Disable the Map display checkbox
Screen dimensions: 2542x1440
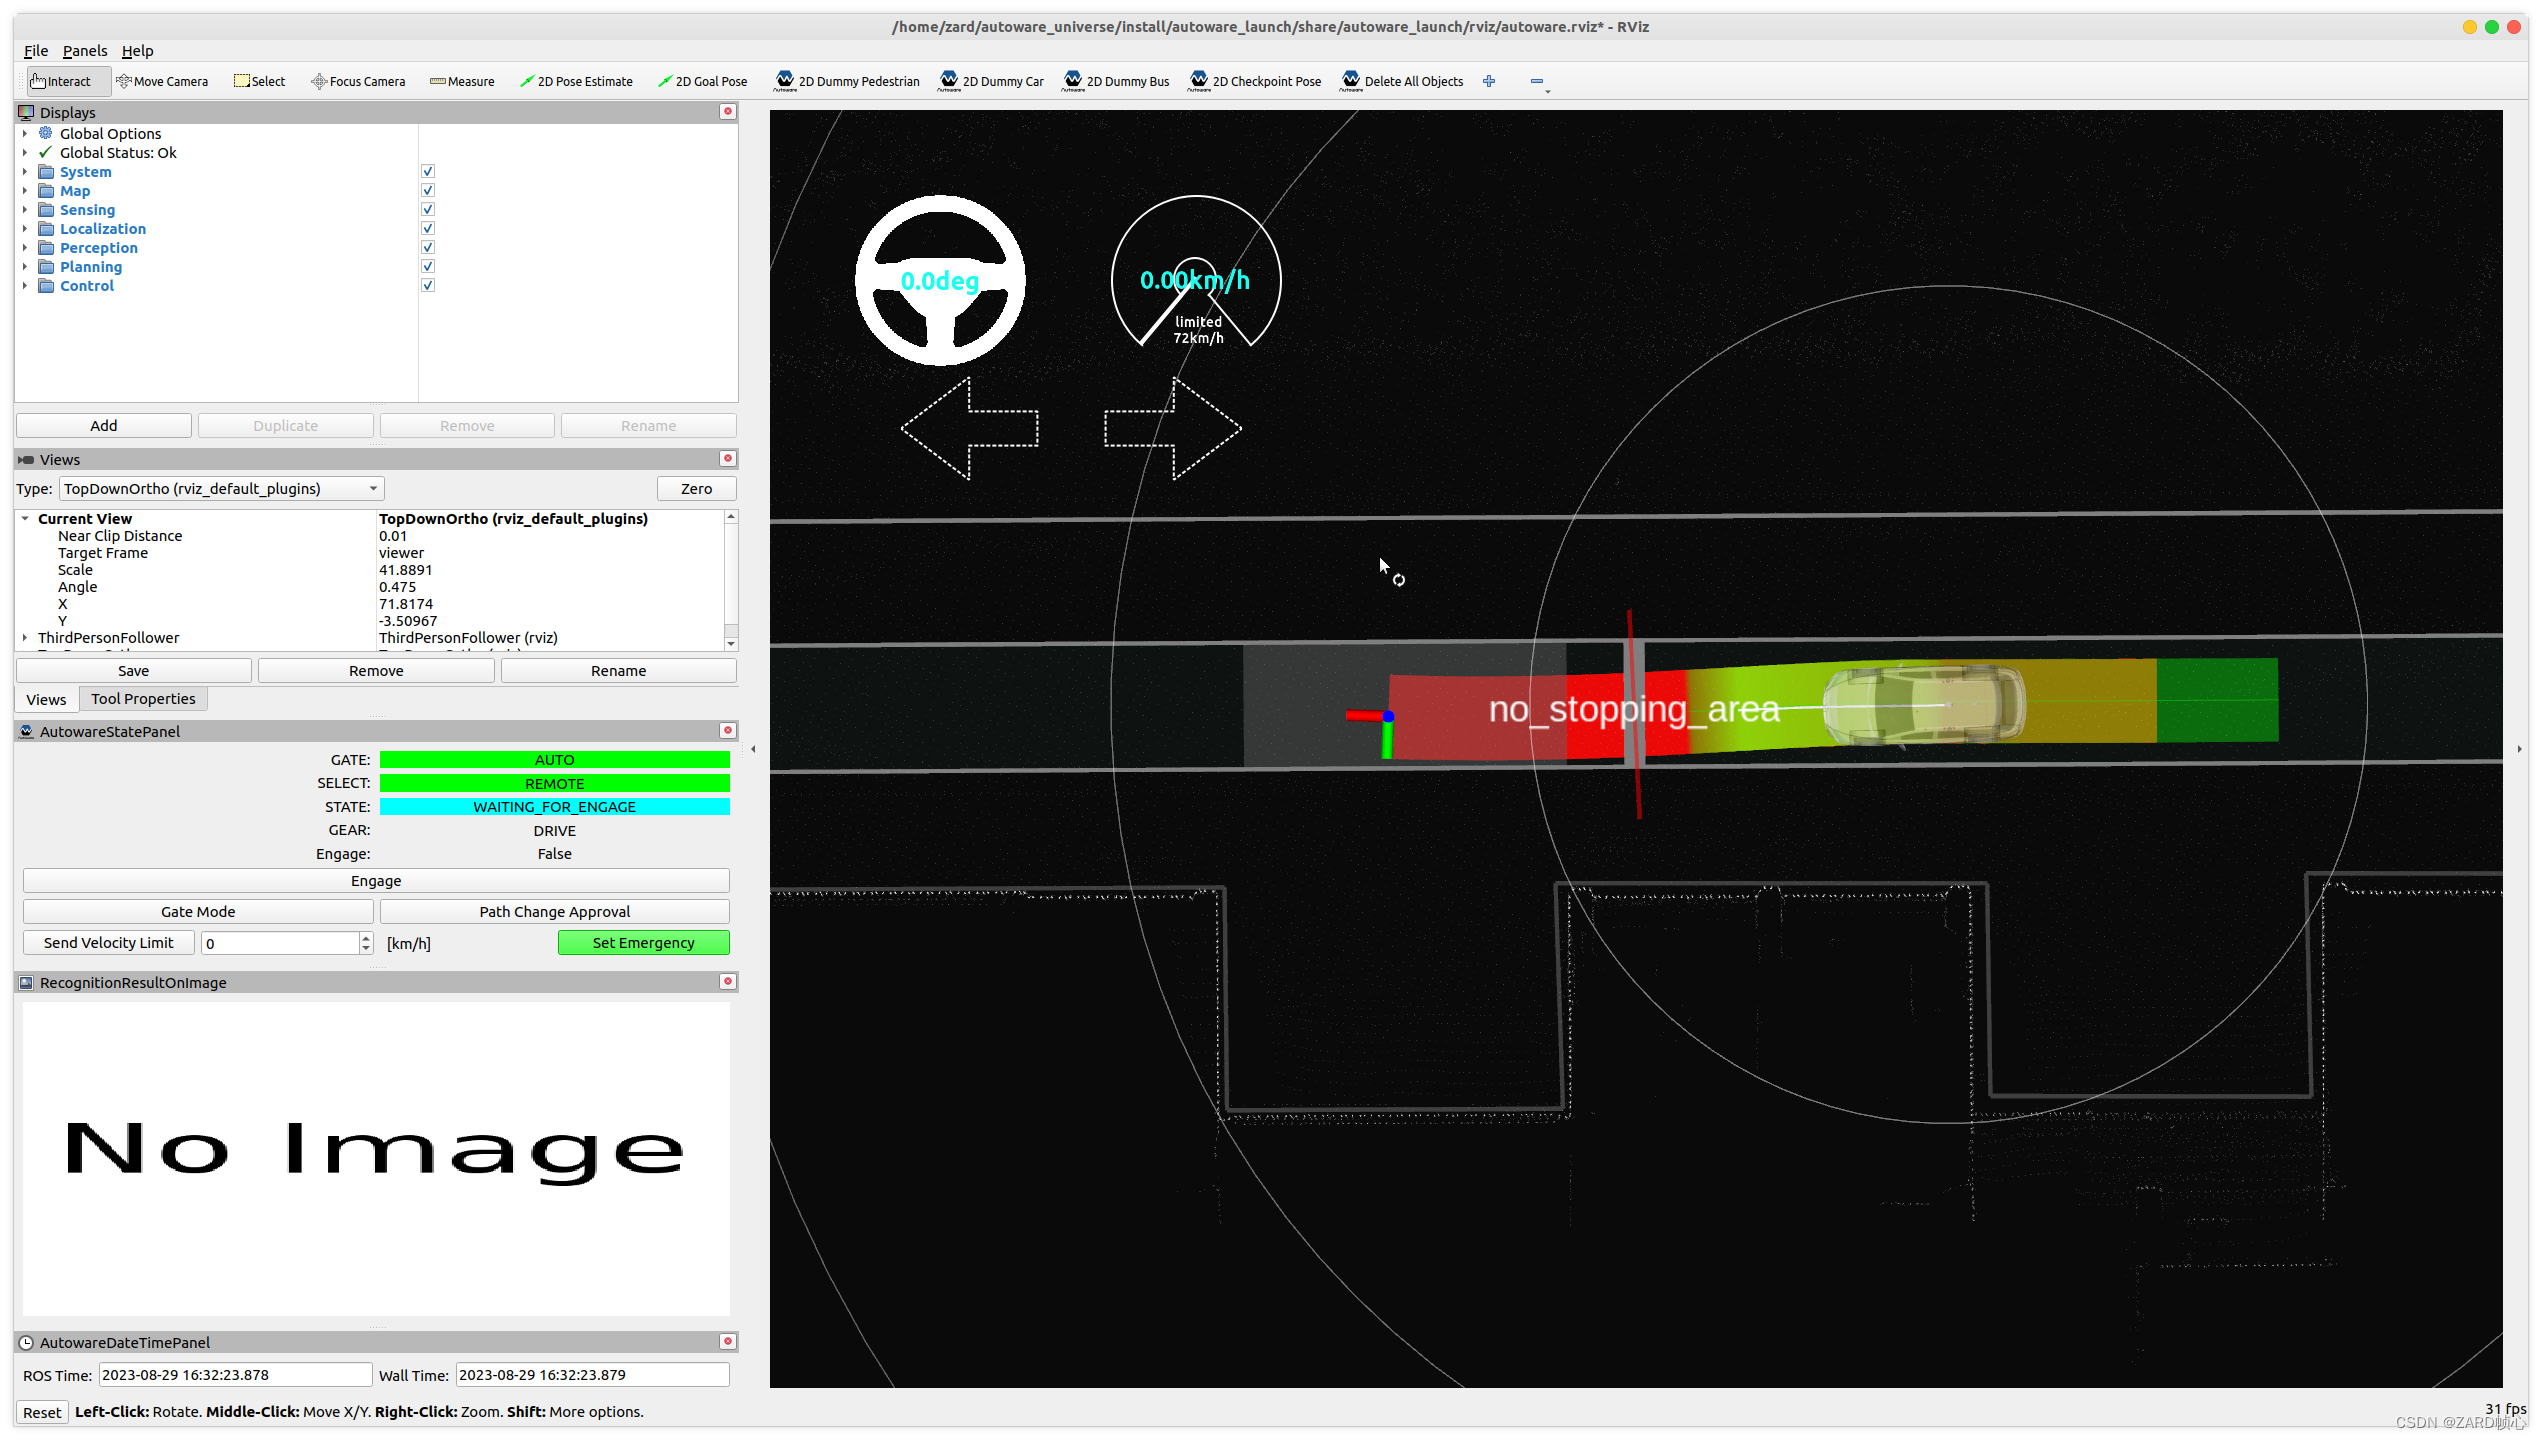(x=428, y=190)
